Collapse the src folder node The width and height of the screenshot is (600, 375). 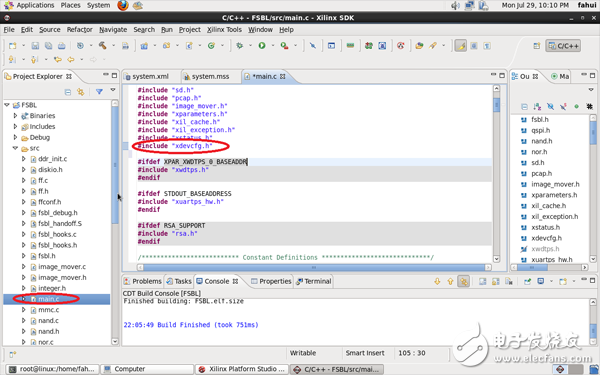click(x=15, y=148)
